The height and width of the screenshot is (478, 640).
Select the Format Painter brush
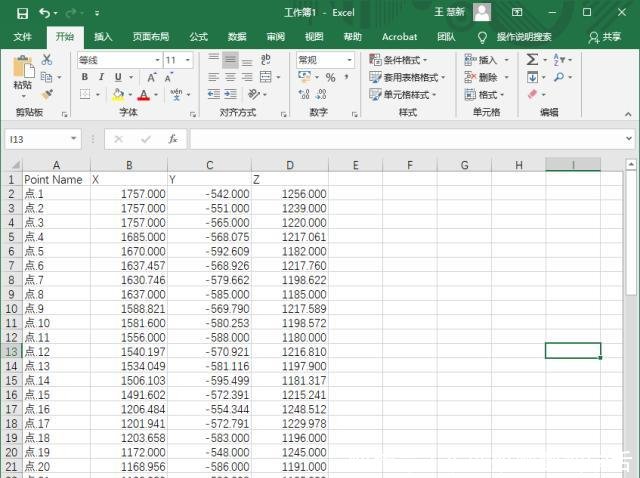pos(46,94)
